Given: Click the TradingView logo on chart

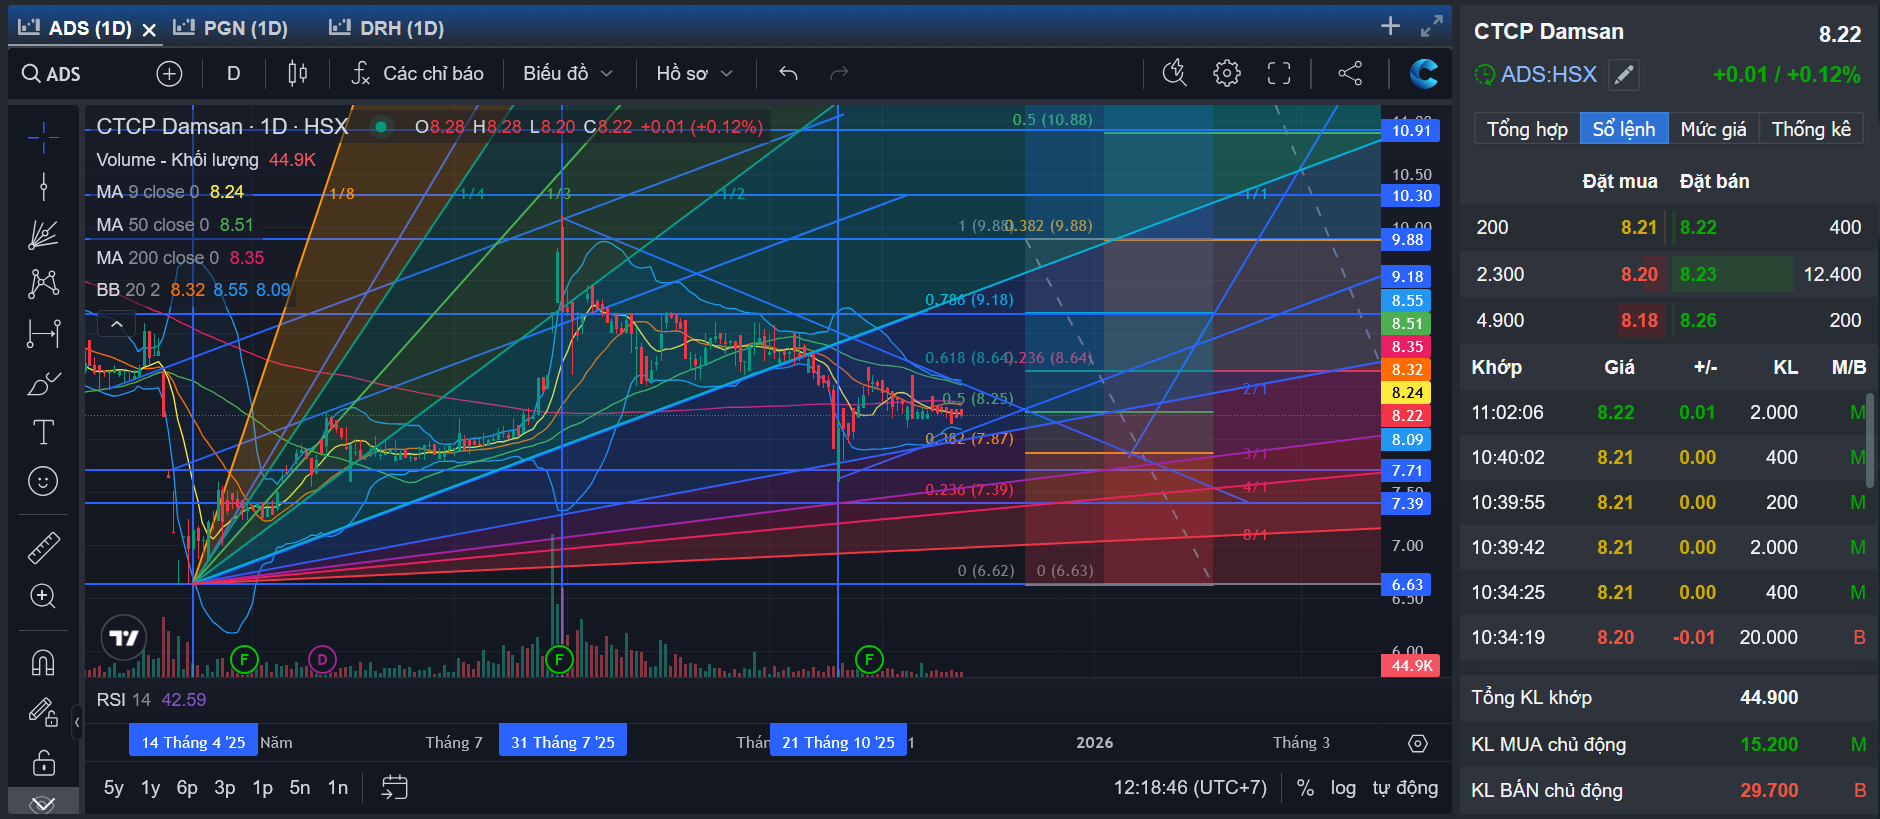Looking at the screenshot, I should 124,637.
